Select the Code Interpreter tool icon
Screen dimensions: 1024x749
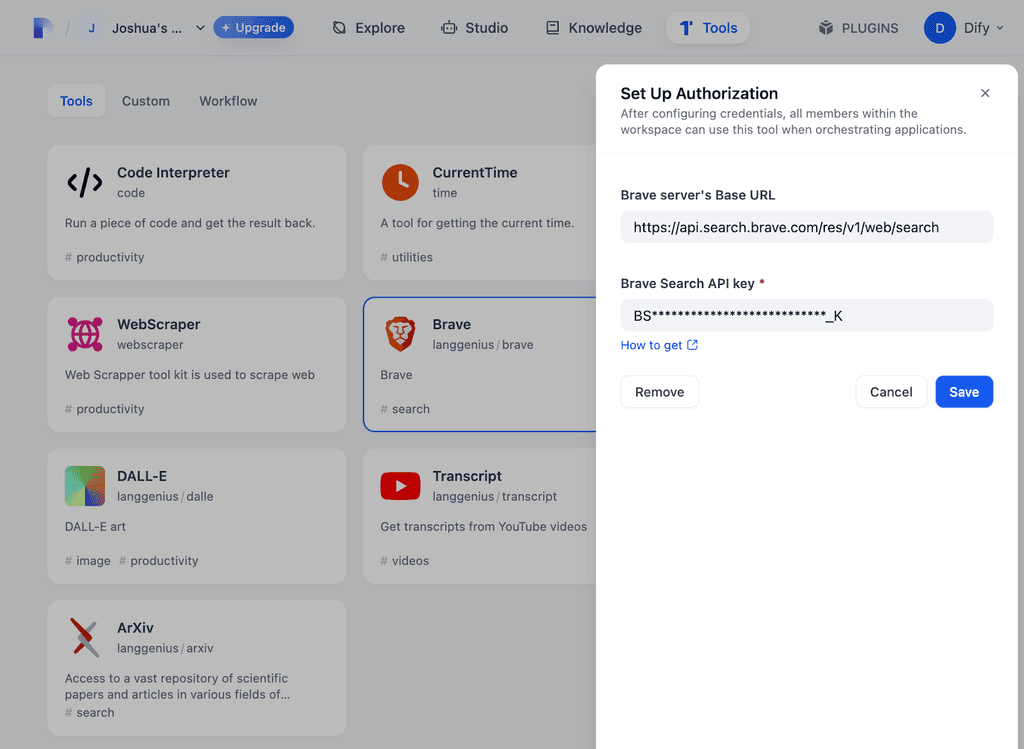(x=85, y=183)
